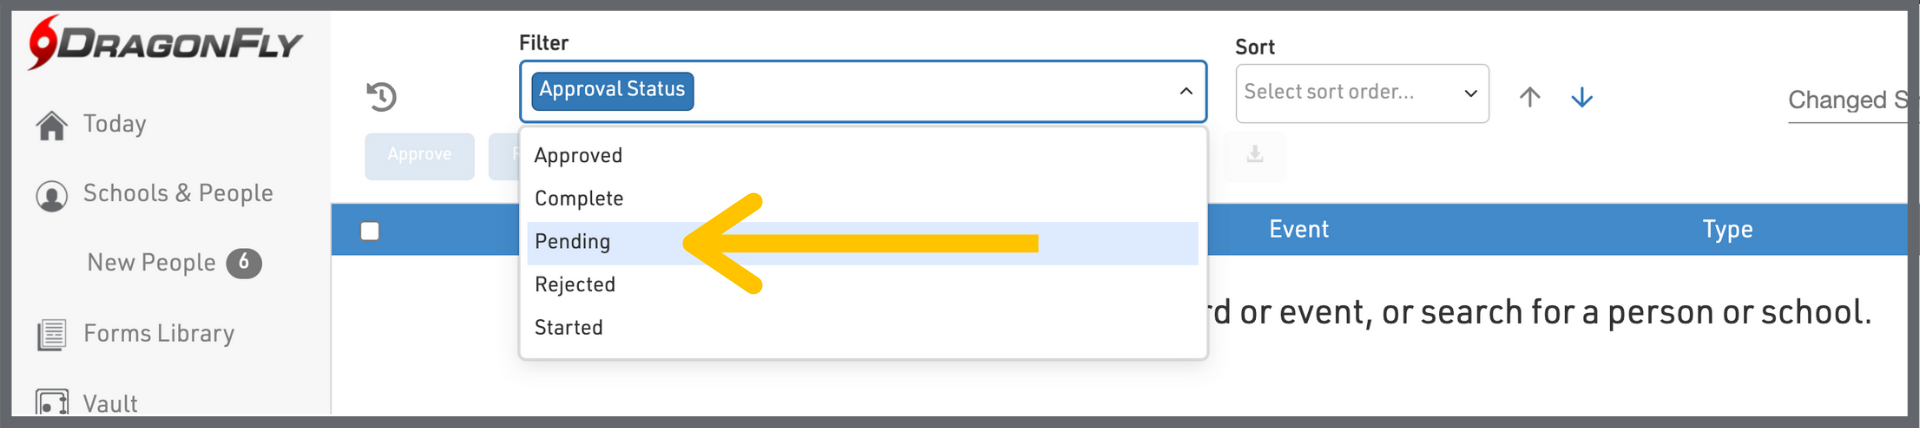Click the Vault safe icon
1920x428 pixels.
tap(51, 402)
